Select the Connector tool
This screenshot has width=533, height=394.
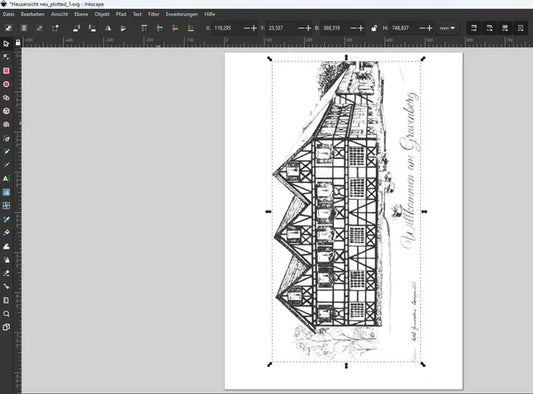pos(6,287)
